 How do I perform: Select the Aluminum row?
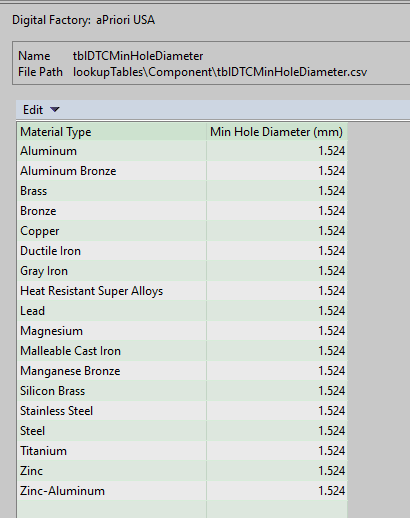tap(182, 151)
